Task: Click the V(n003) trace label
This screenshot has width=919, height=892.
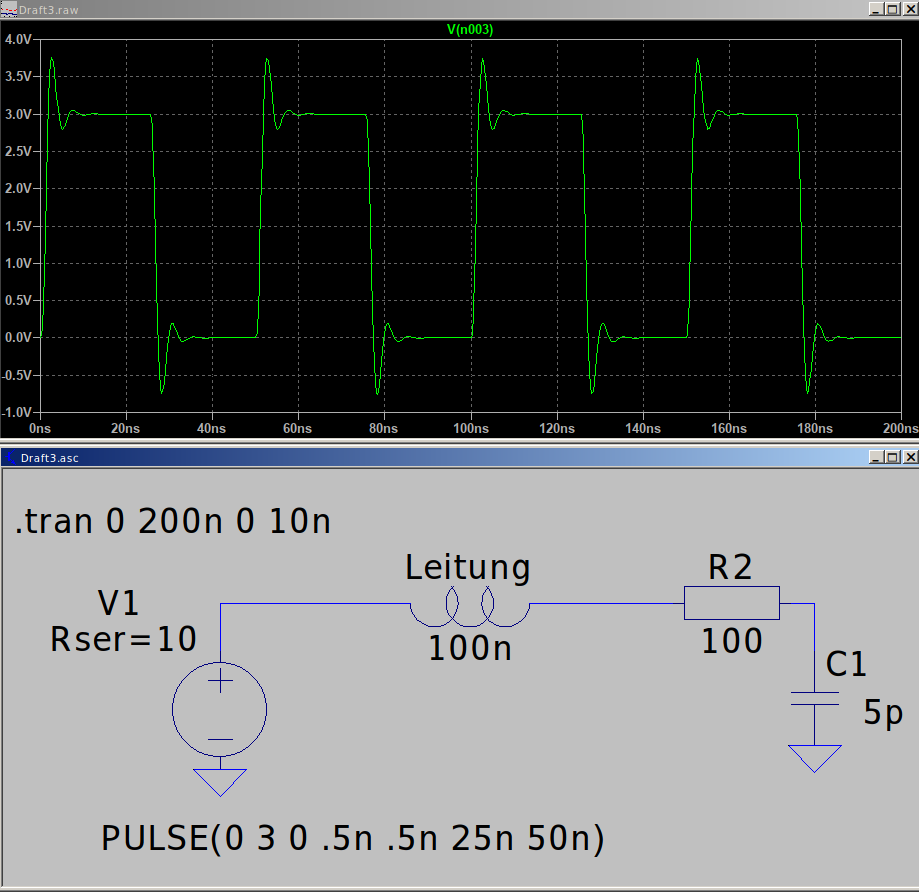Action: pos(469,30)
